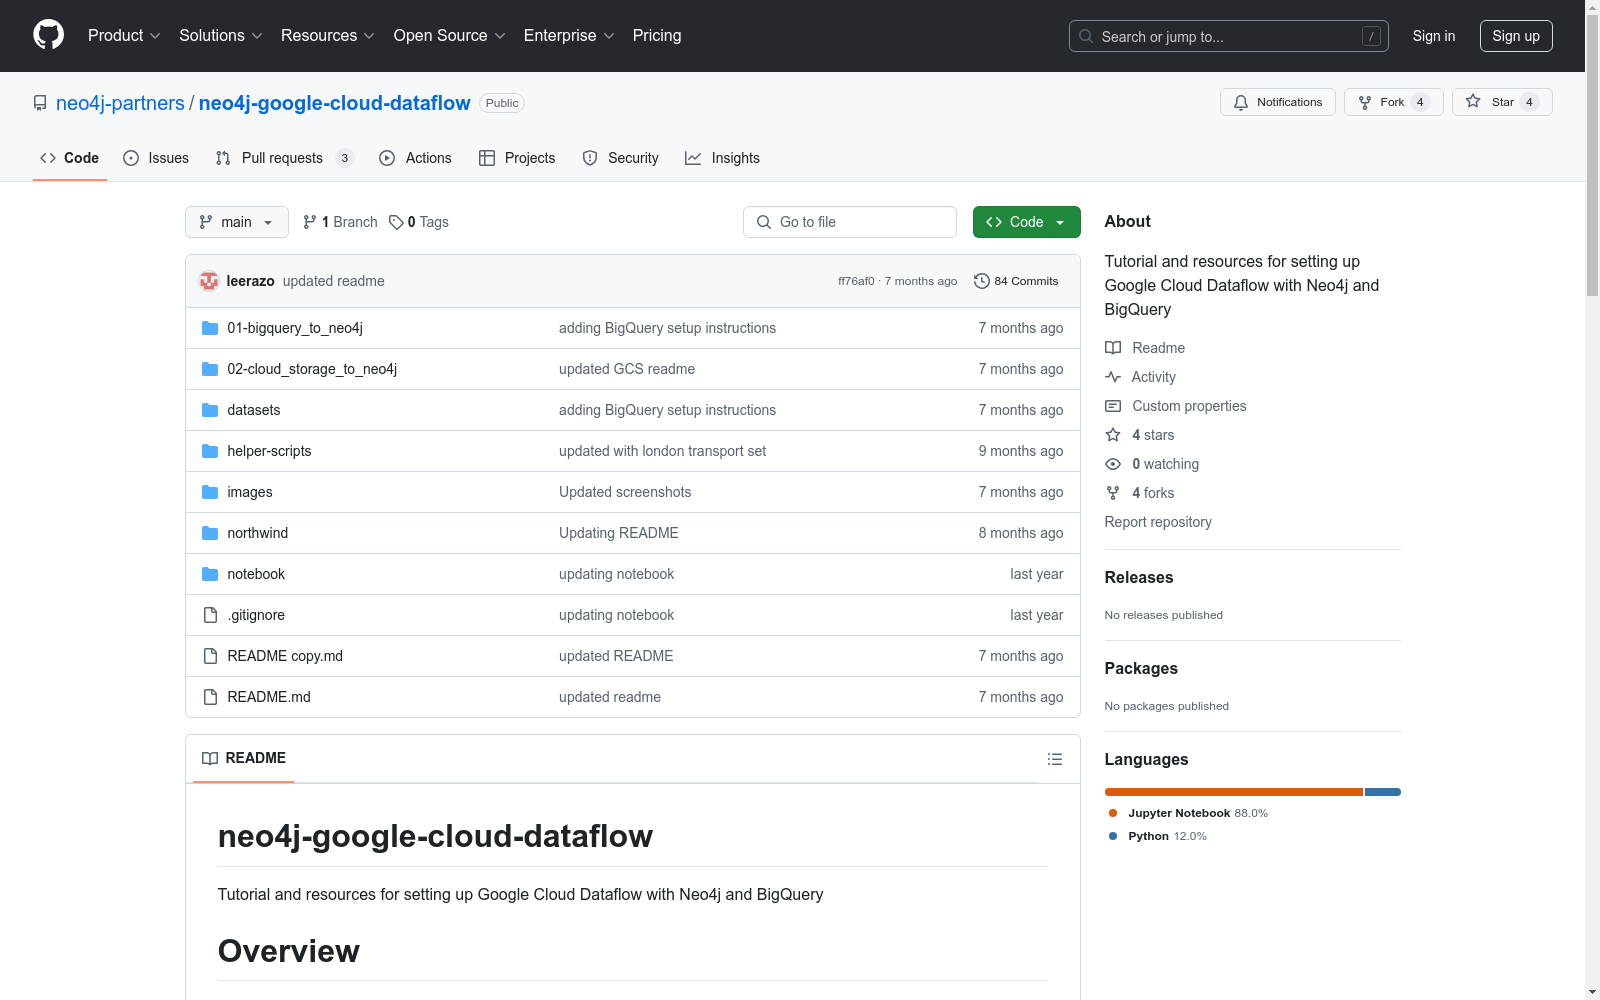
Task: Click Jupyter Notebook 88.0% language entry
Action: click(x=1188, y=813)
